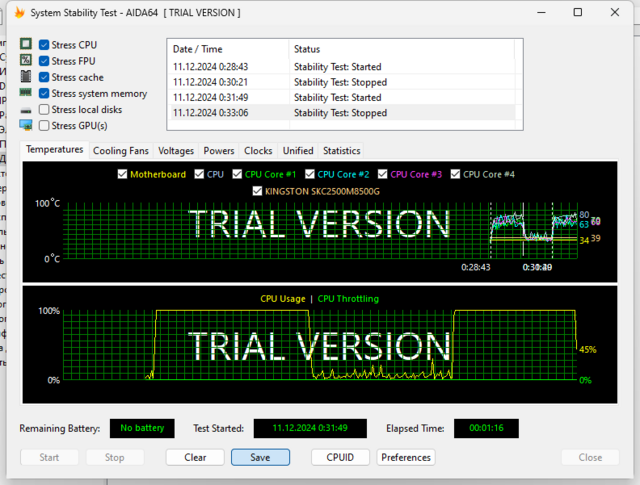Select the Temperatures tab
This screenshot has width=640, height=485.
tap(55, 150)
